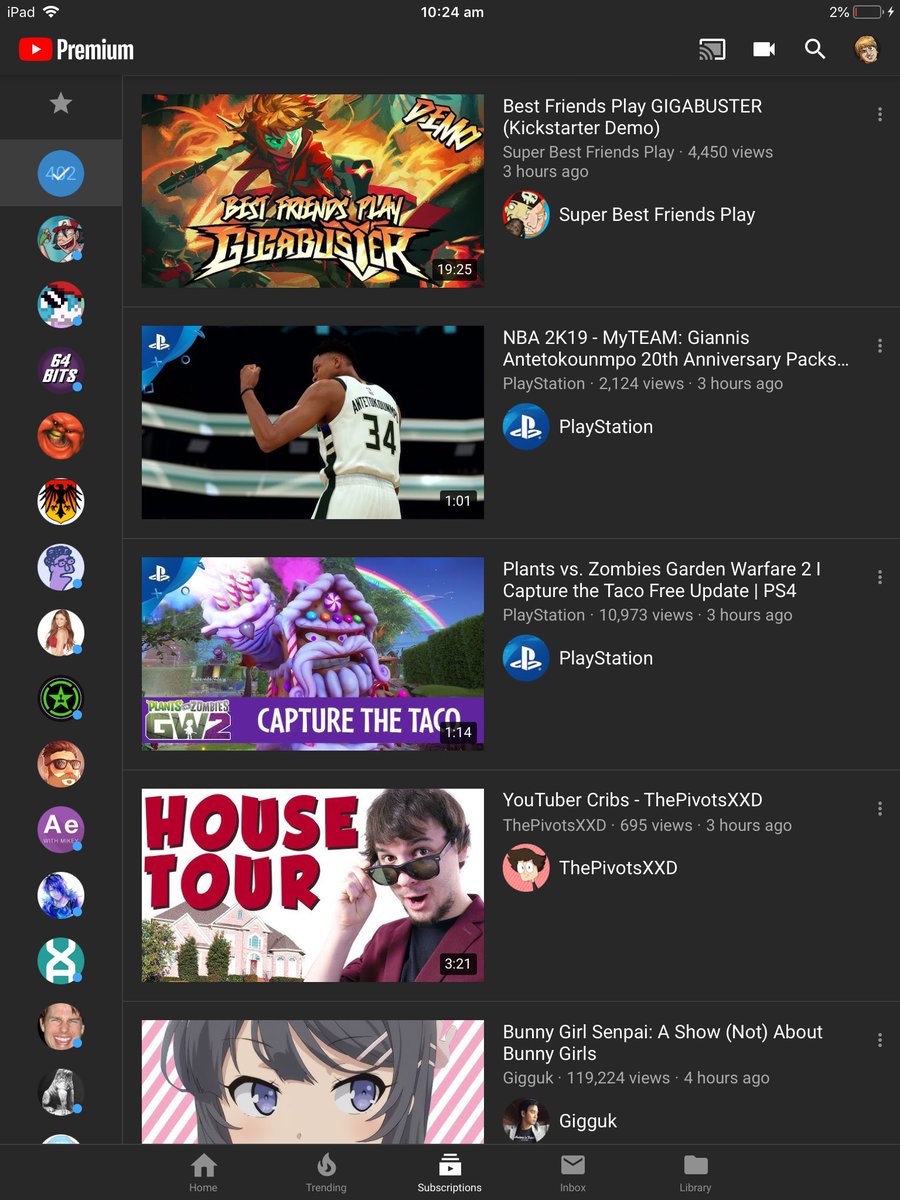Open the Inbox tab

pyautogui.click(x=573, y=1173)
